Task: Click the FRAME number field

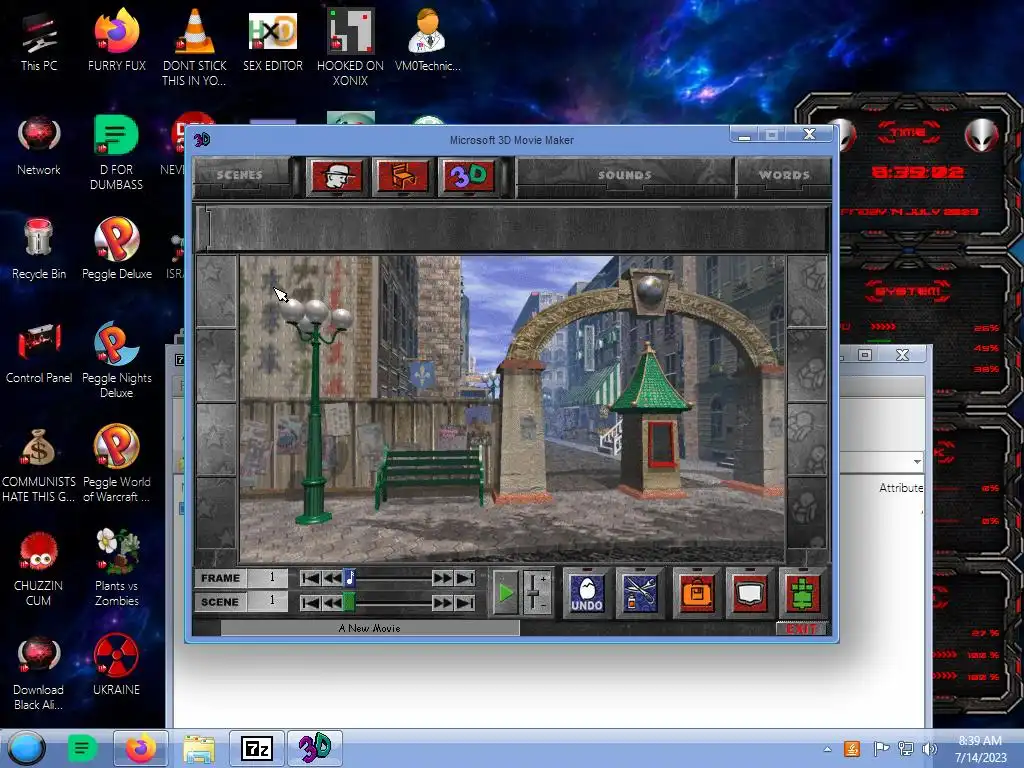Action: pyautogui.click(x=268, y=578)
